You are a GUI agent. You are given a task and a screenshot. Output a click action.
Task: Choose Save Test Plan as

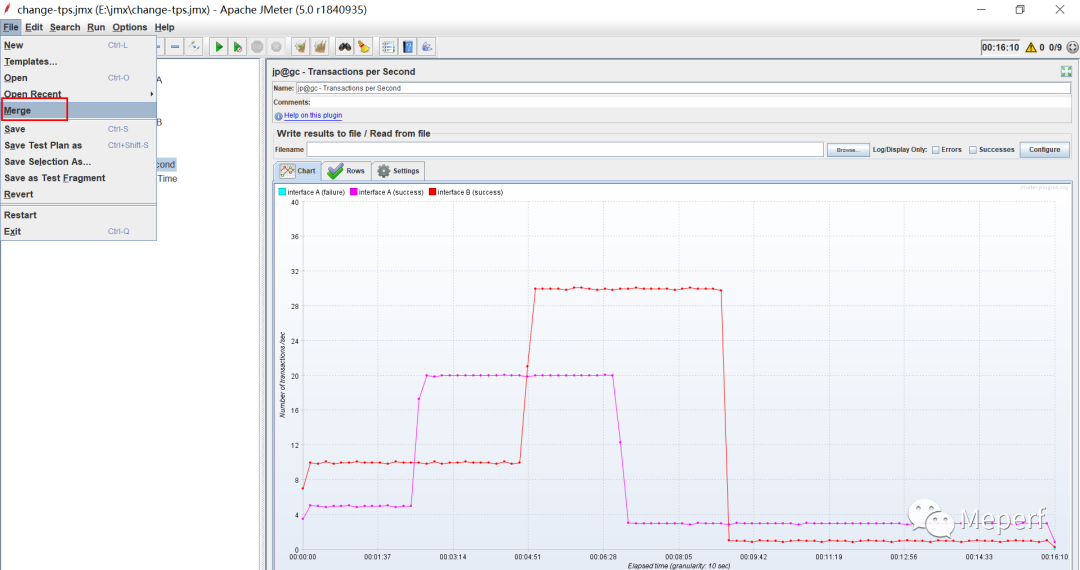[x=79, y=145]
